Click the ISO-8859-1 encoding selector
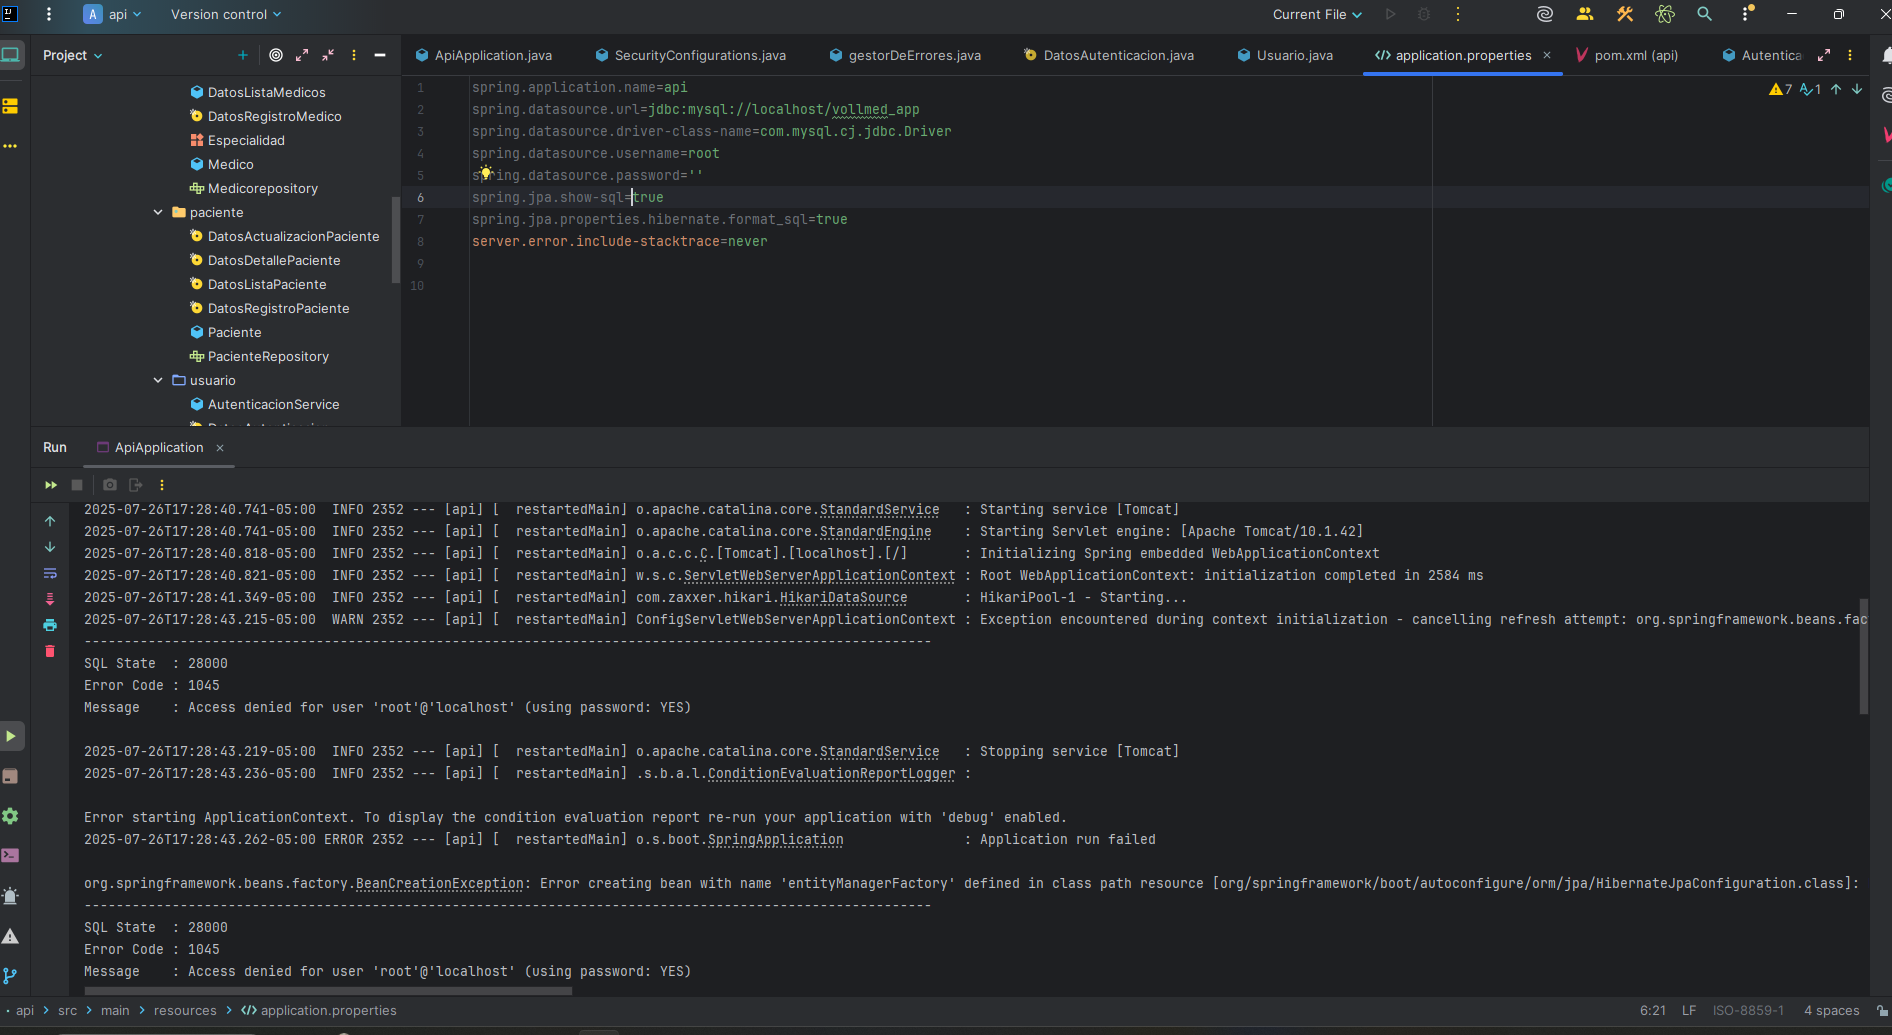This screenshot has height=1035, width=1892. tap(1748, 1010)
